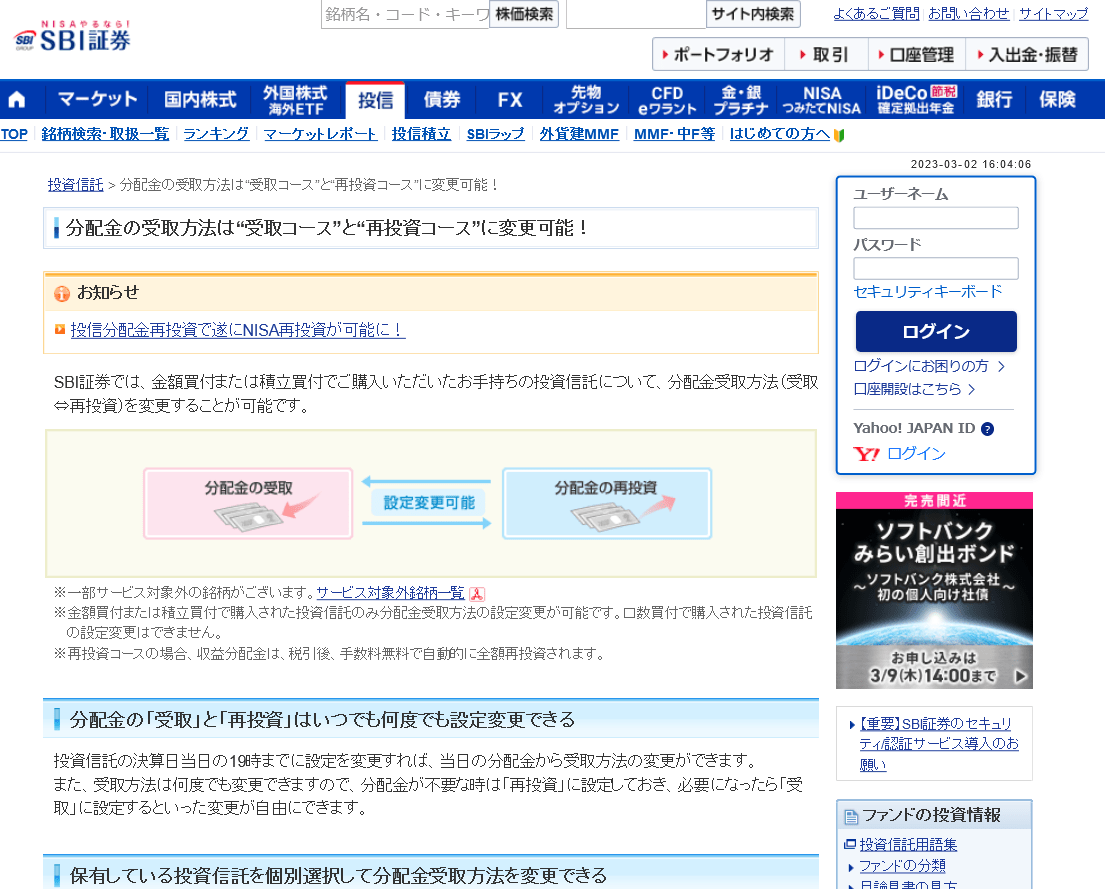Screen dimensions: 1105x889
Task: Click the Y! icon to log in with Yahoo
Action: [868, 452]
